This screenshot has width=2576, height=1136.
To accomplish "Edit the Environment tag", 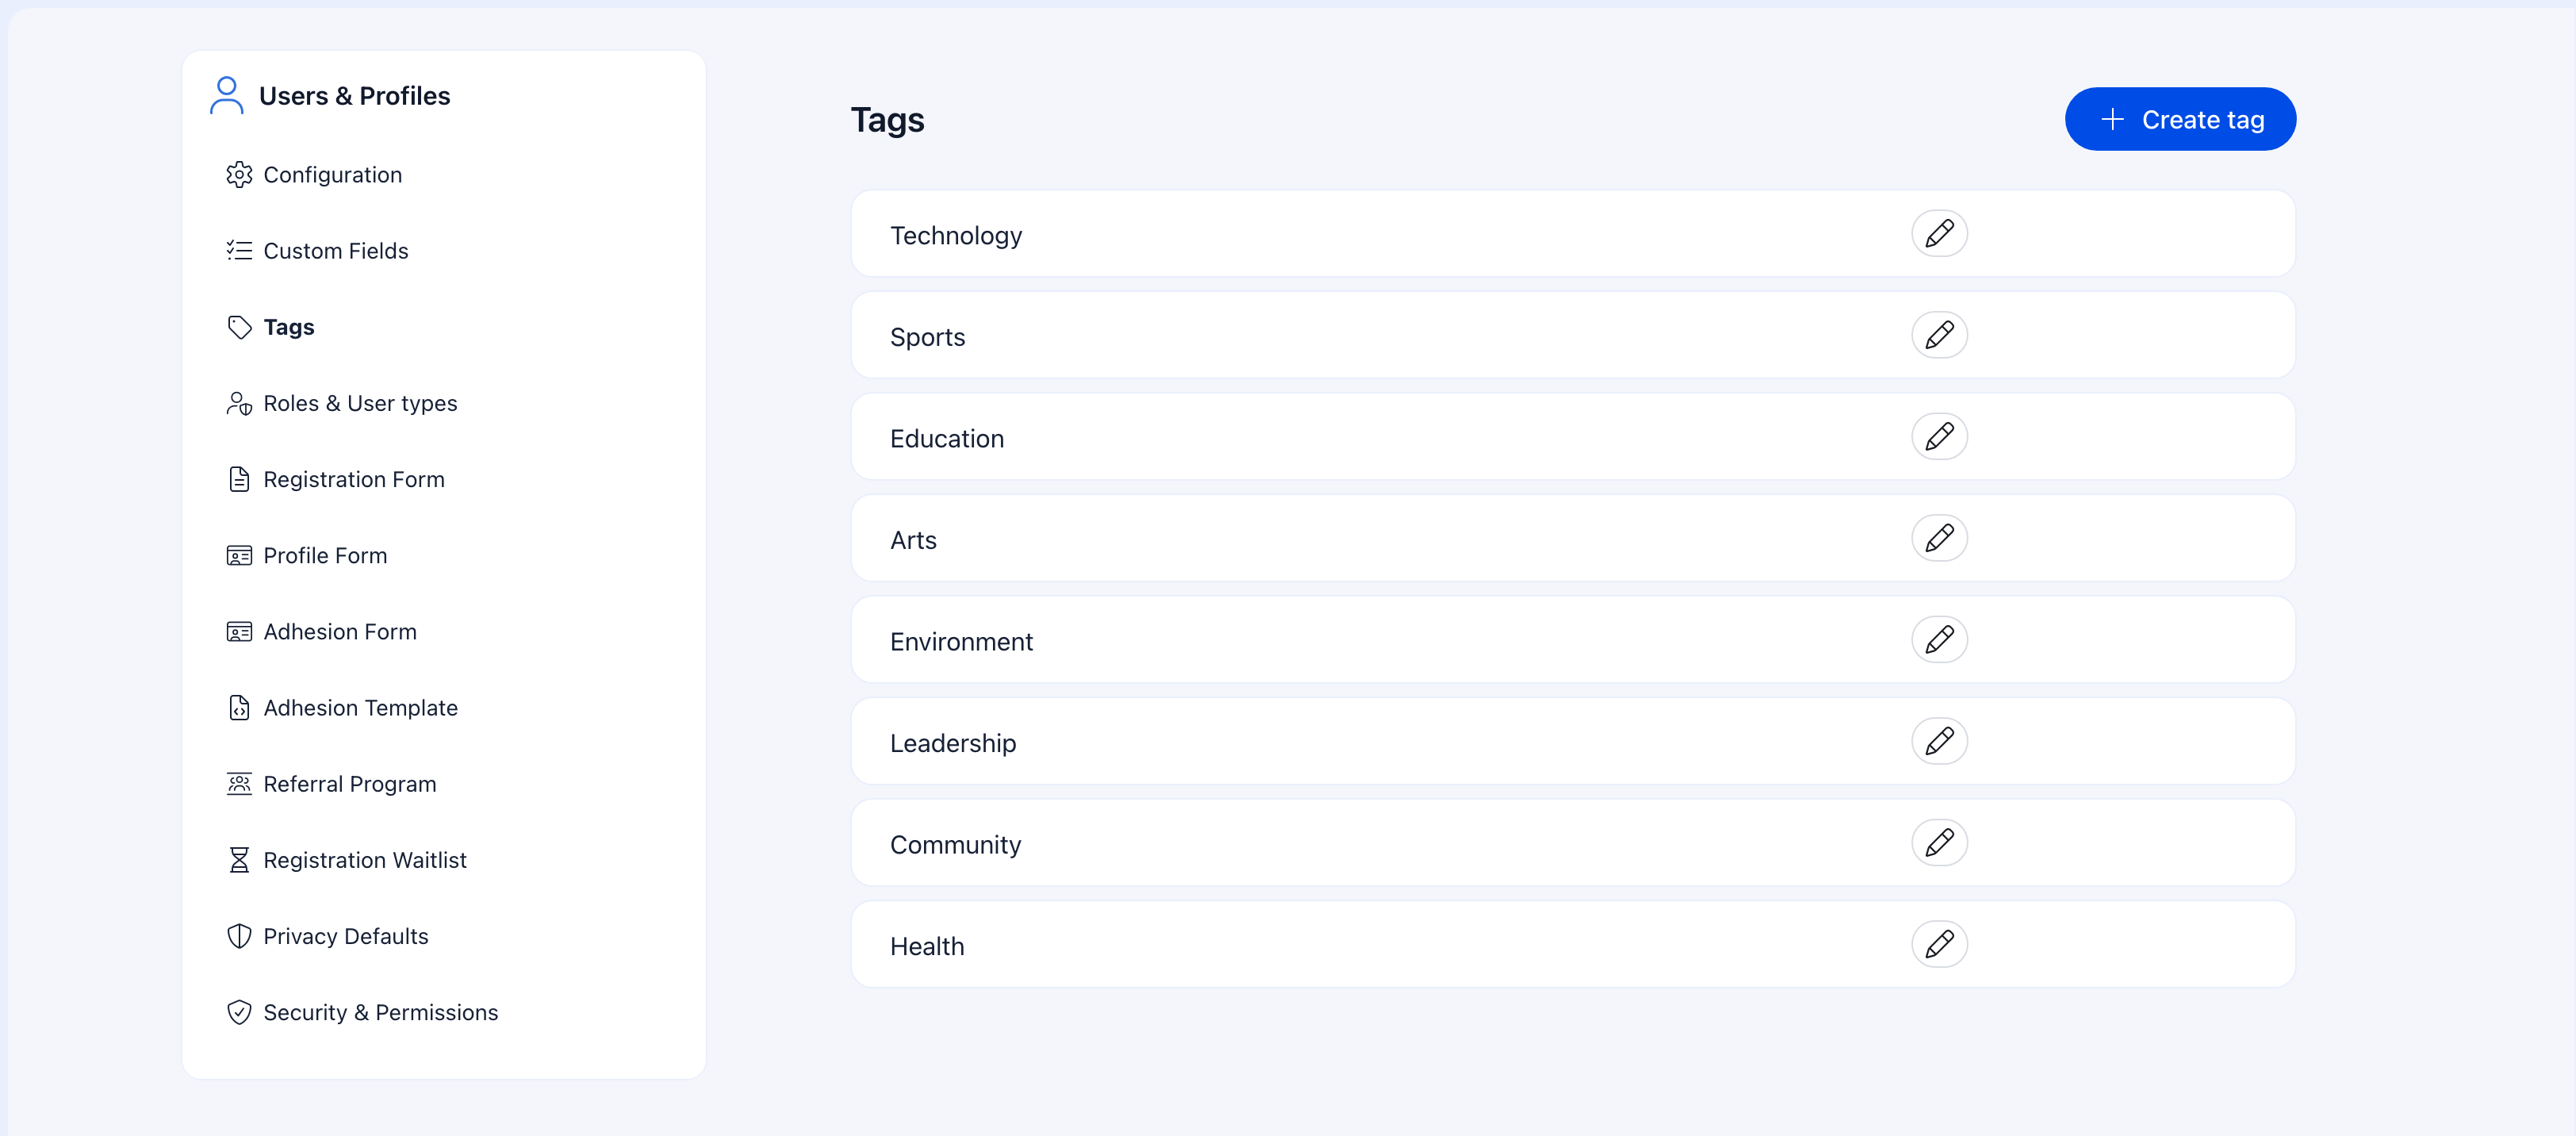I will [x=1939, y=639].
